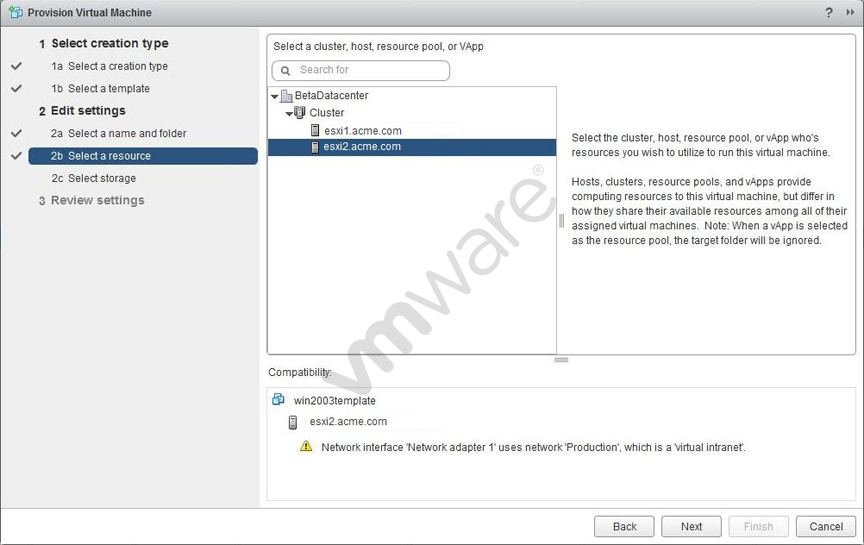
Task: Click the esxi1.acme.com host icon
Action: (x=315, y=130)
